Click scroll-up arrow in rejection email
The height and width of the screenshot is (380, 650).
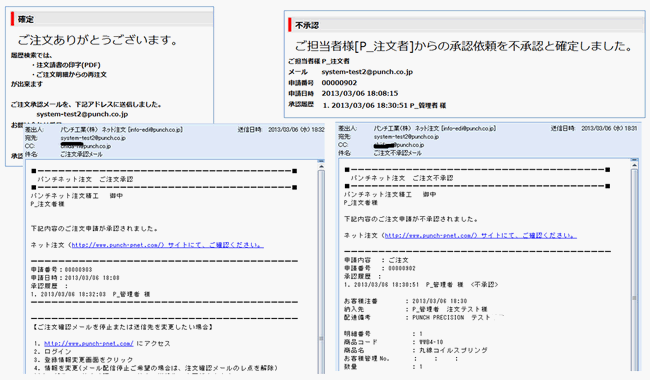coord(634,165)
